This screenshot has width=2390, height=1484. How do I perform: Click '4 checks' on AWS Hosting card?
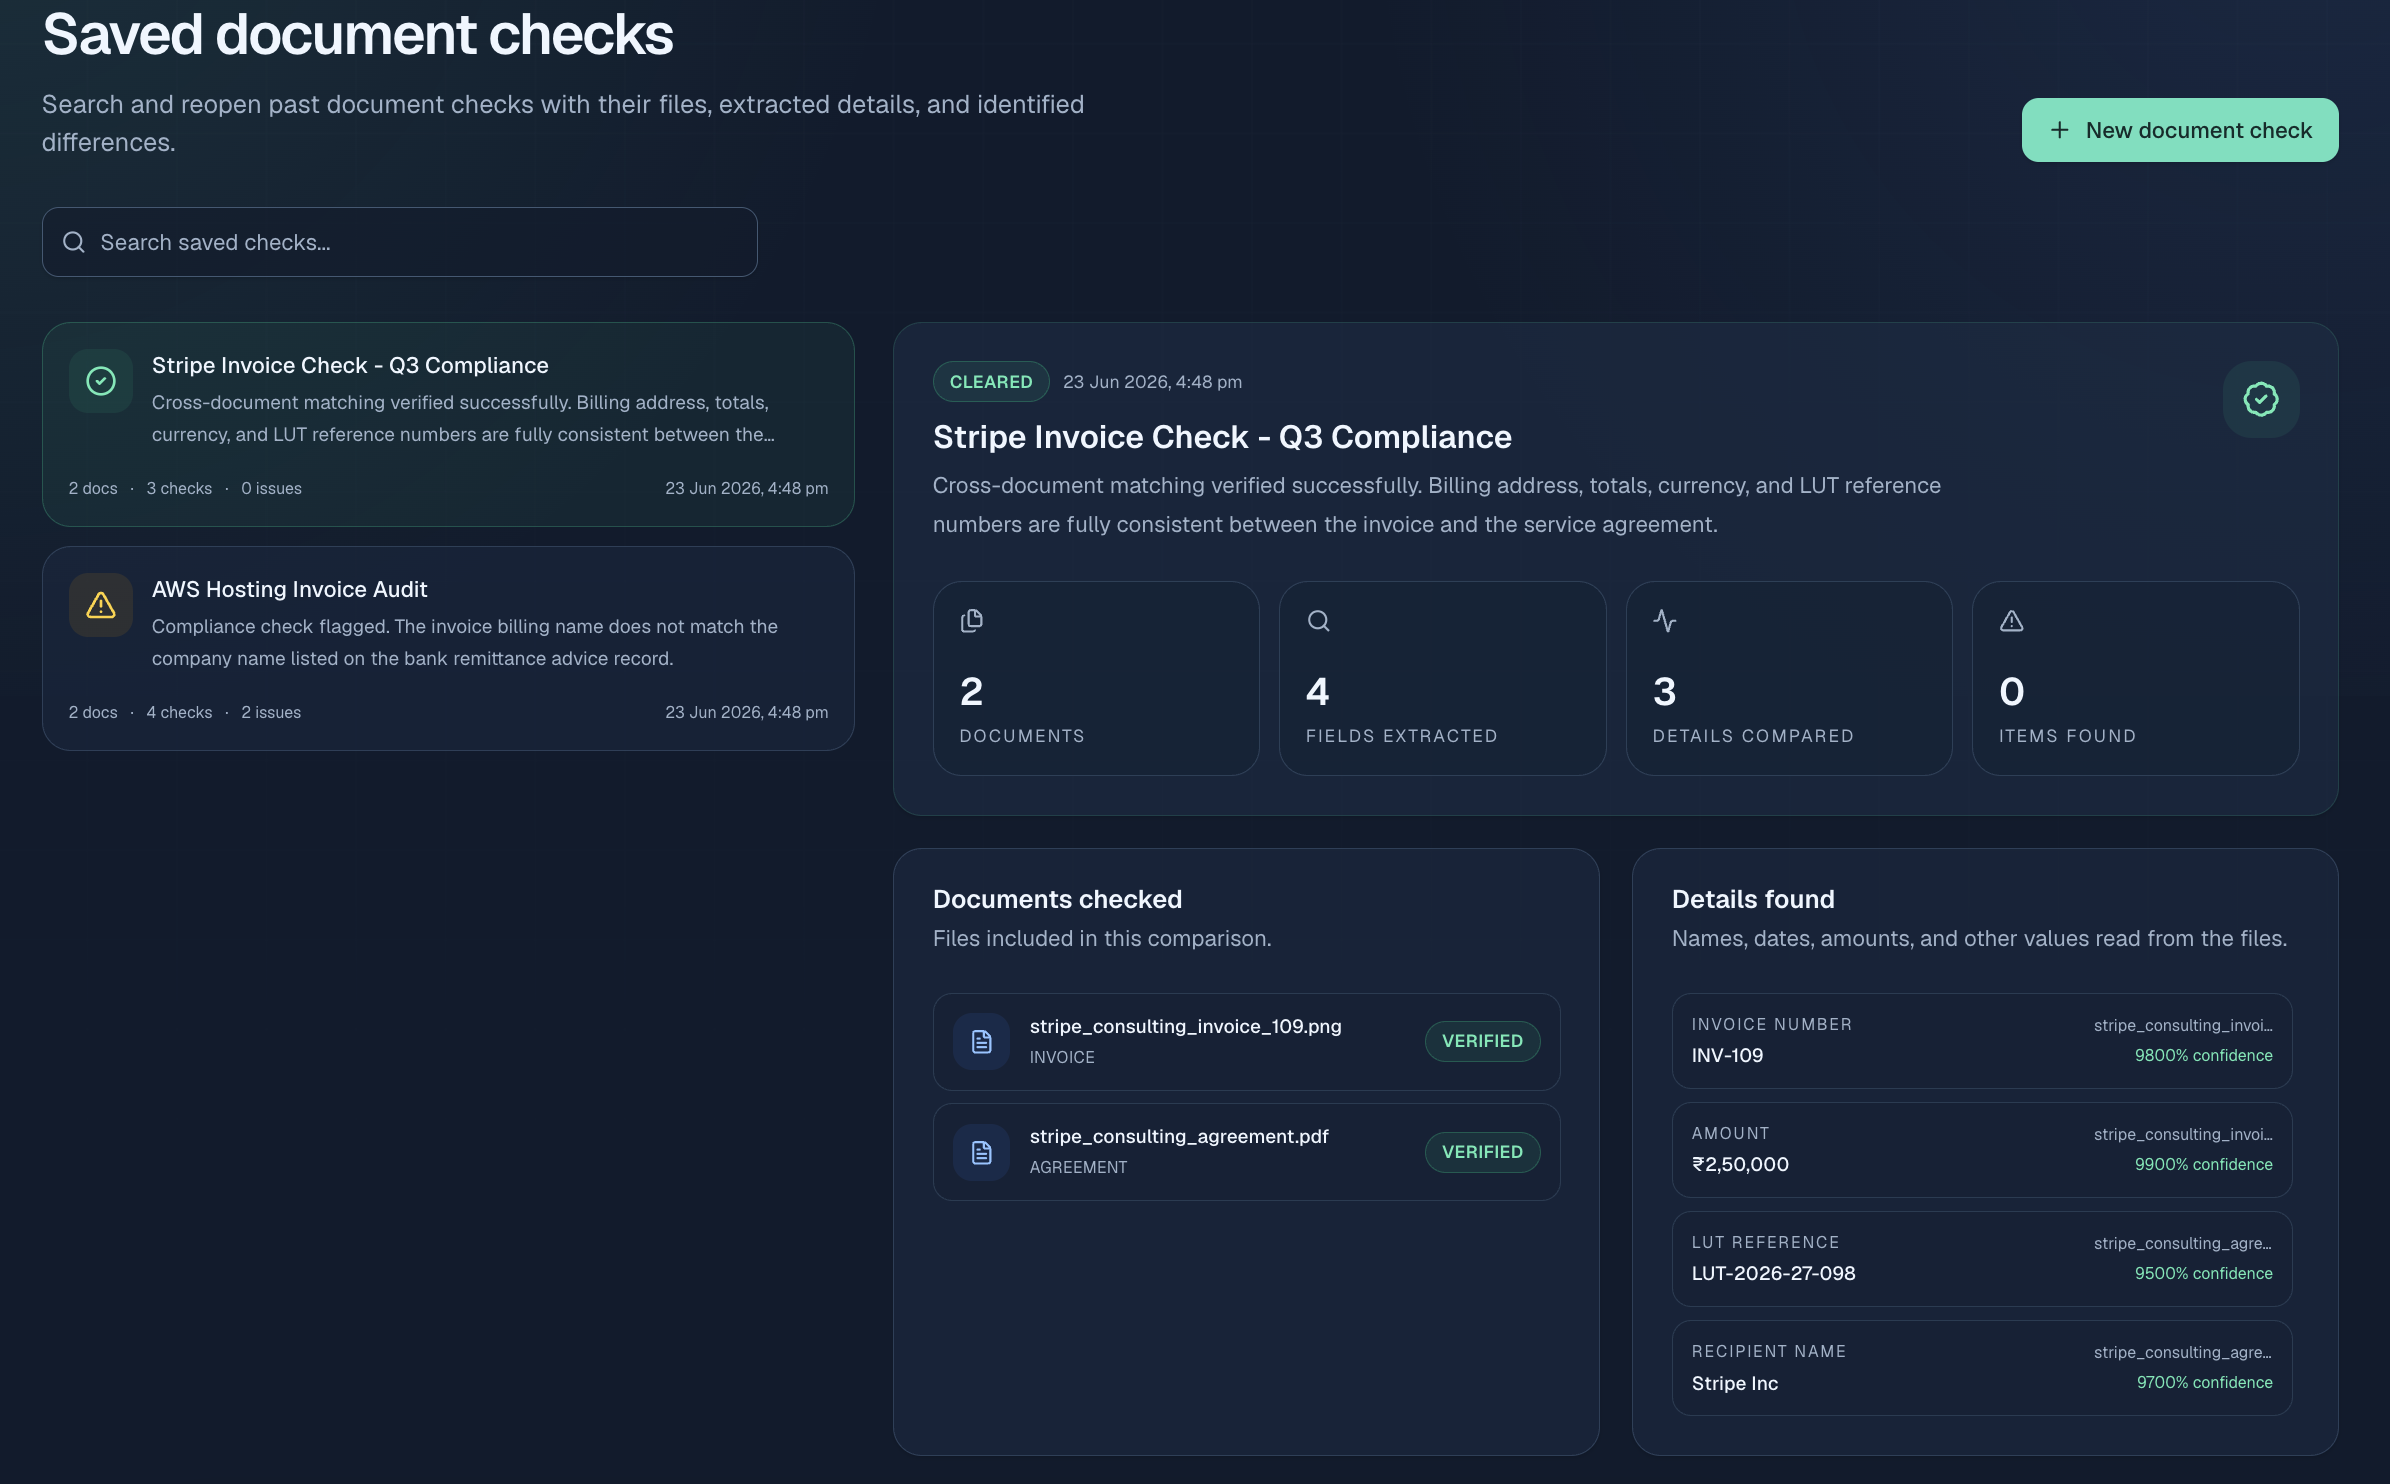coord(179,712)
